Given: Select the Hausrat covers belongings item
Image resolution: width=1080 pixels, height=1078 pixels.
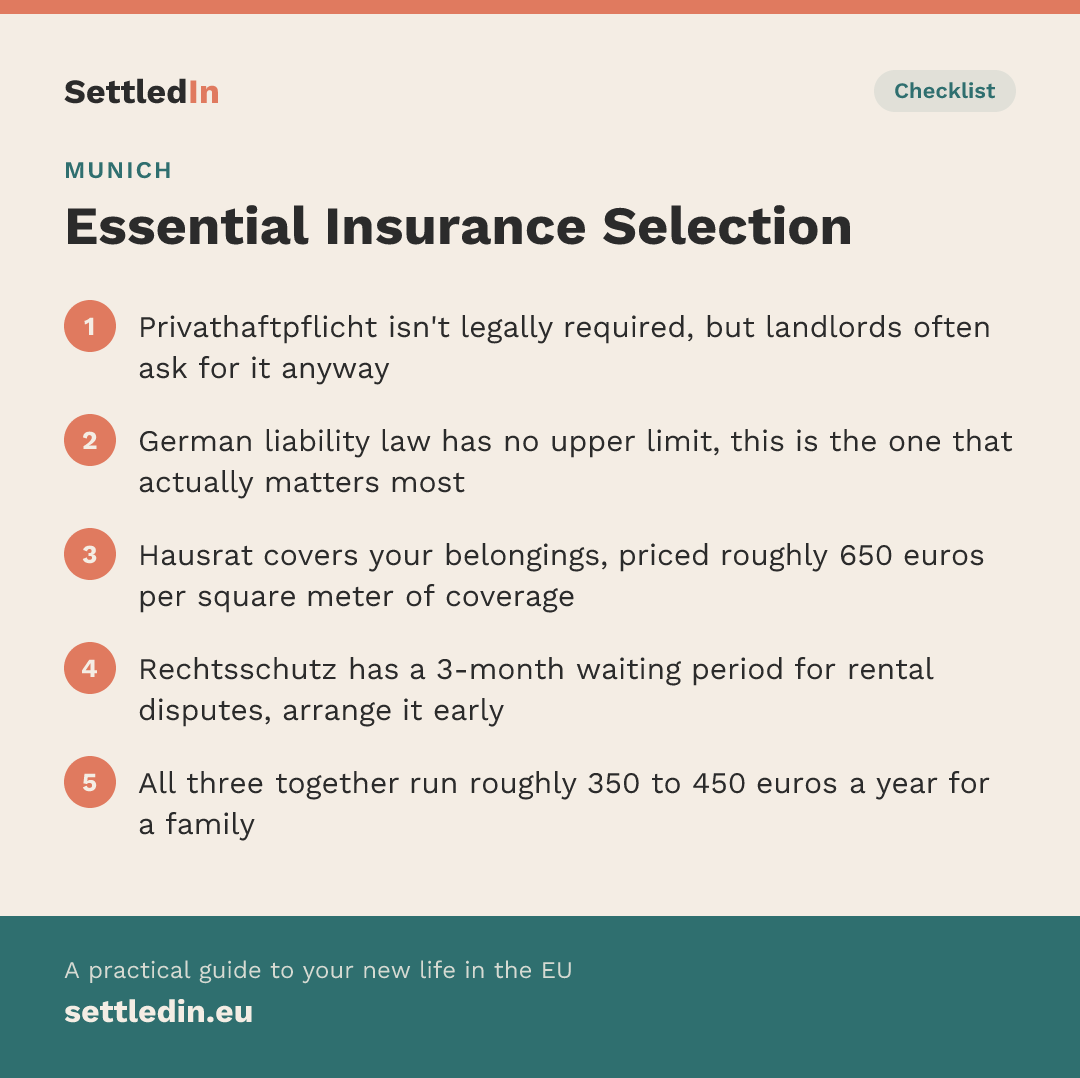Looking at the screenshot, I should click(x=561, y=575).
